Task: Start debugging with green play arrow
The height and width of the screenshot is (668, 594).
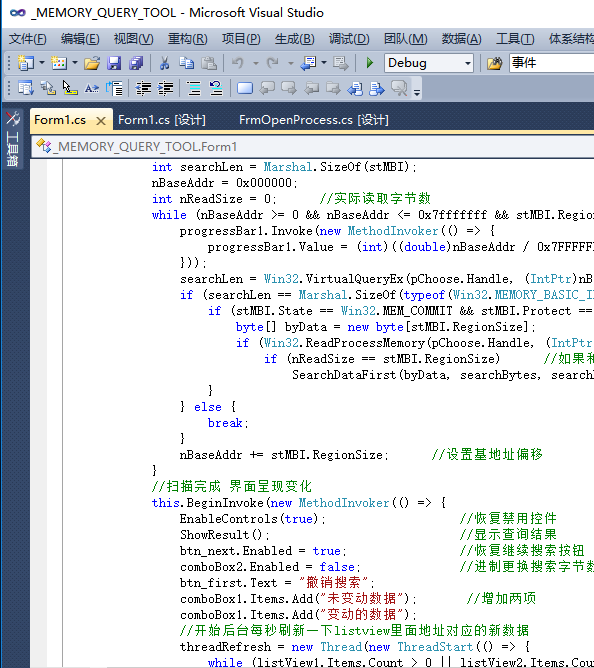Action: pyautogui.click(x=369, y=63)
